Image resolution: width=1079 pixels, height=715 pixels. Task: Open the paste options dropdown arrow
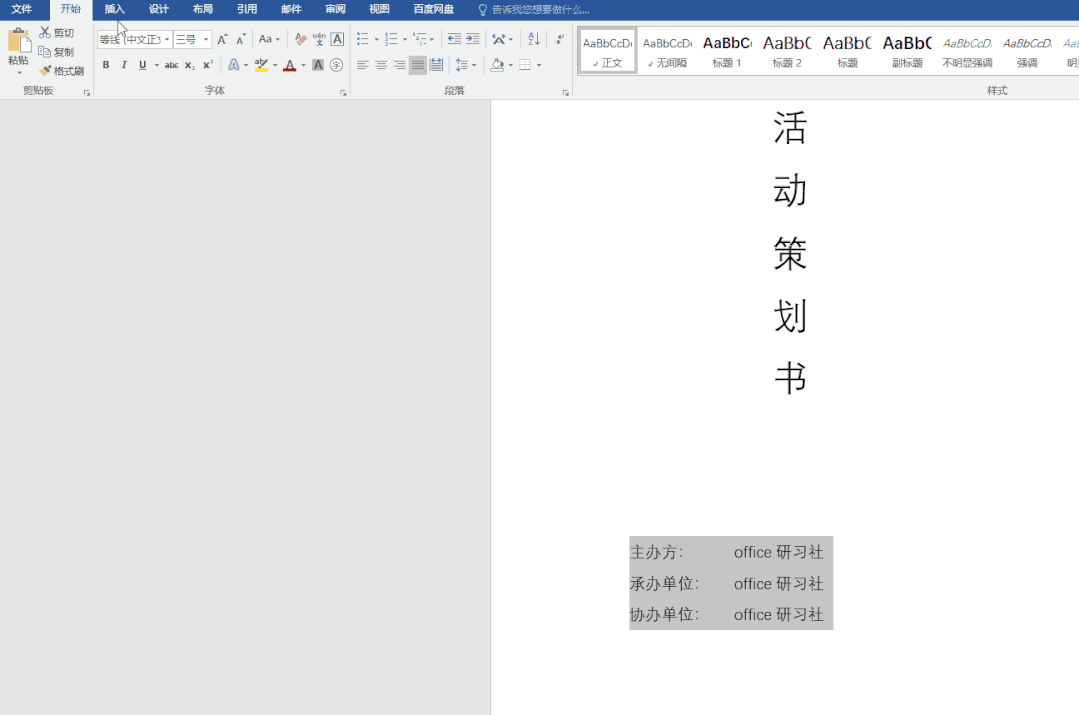(19, 72)
